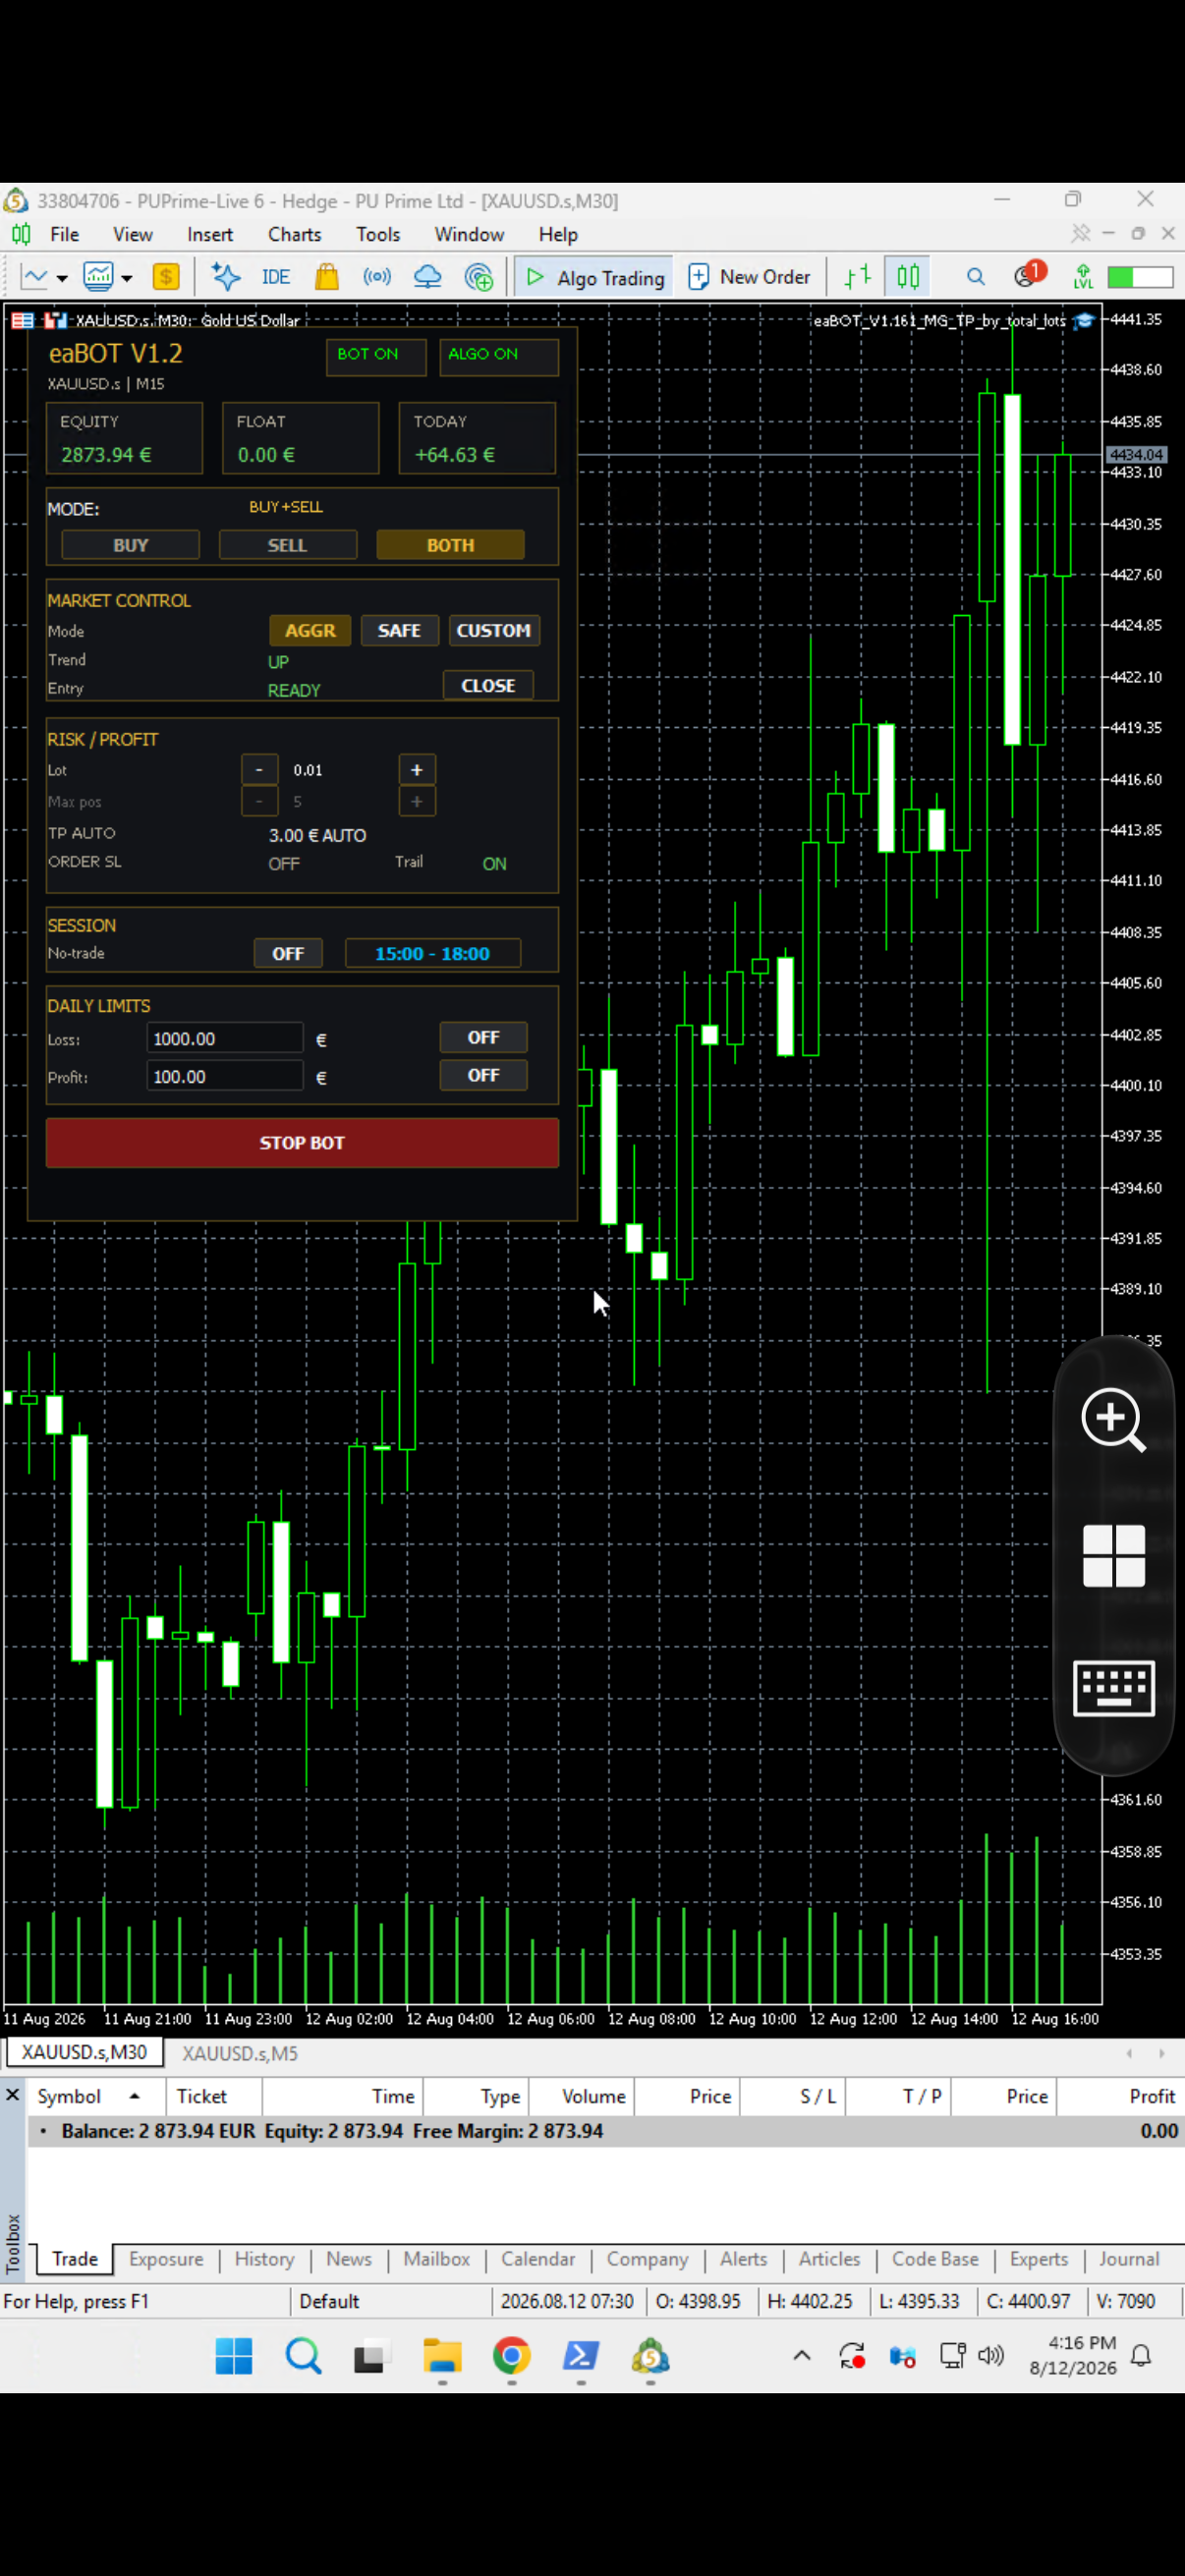The width and height of the screenshot is (1185, 2576).
Task: Open the Tools menu
Action: 378,234
